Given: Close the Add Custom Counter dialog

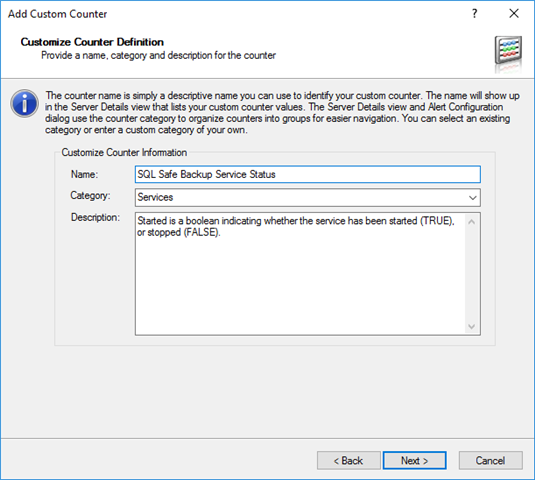Looking at the screenshot, I should click(x=514, y=14).
